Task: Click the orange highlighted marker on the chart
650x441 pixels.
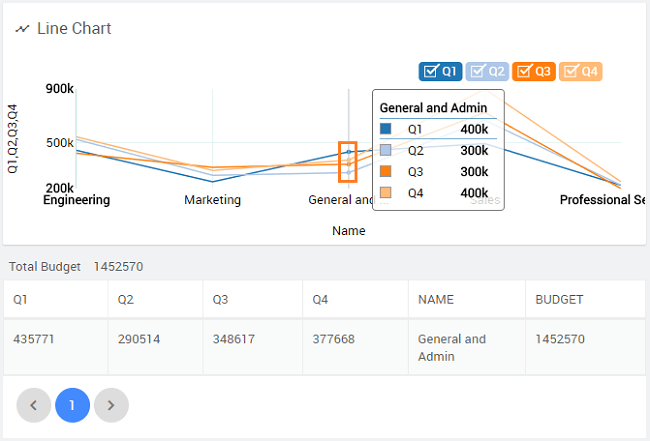Action: tap(347, 161)
